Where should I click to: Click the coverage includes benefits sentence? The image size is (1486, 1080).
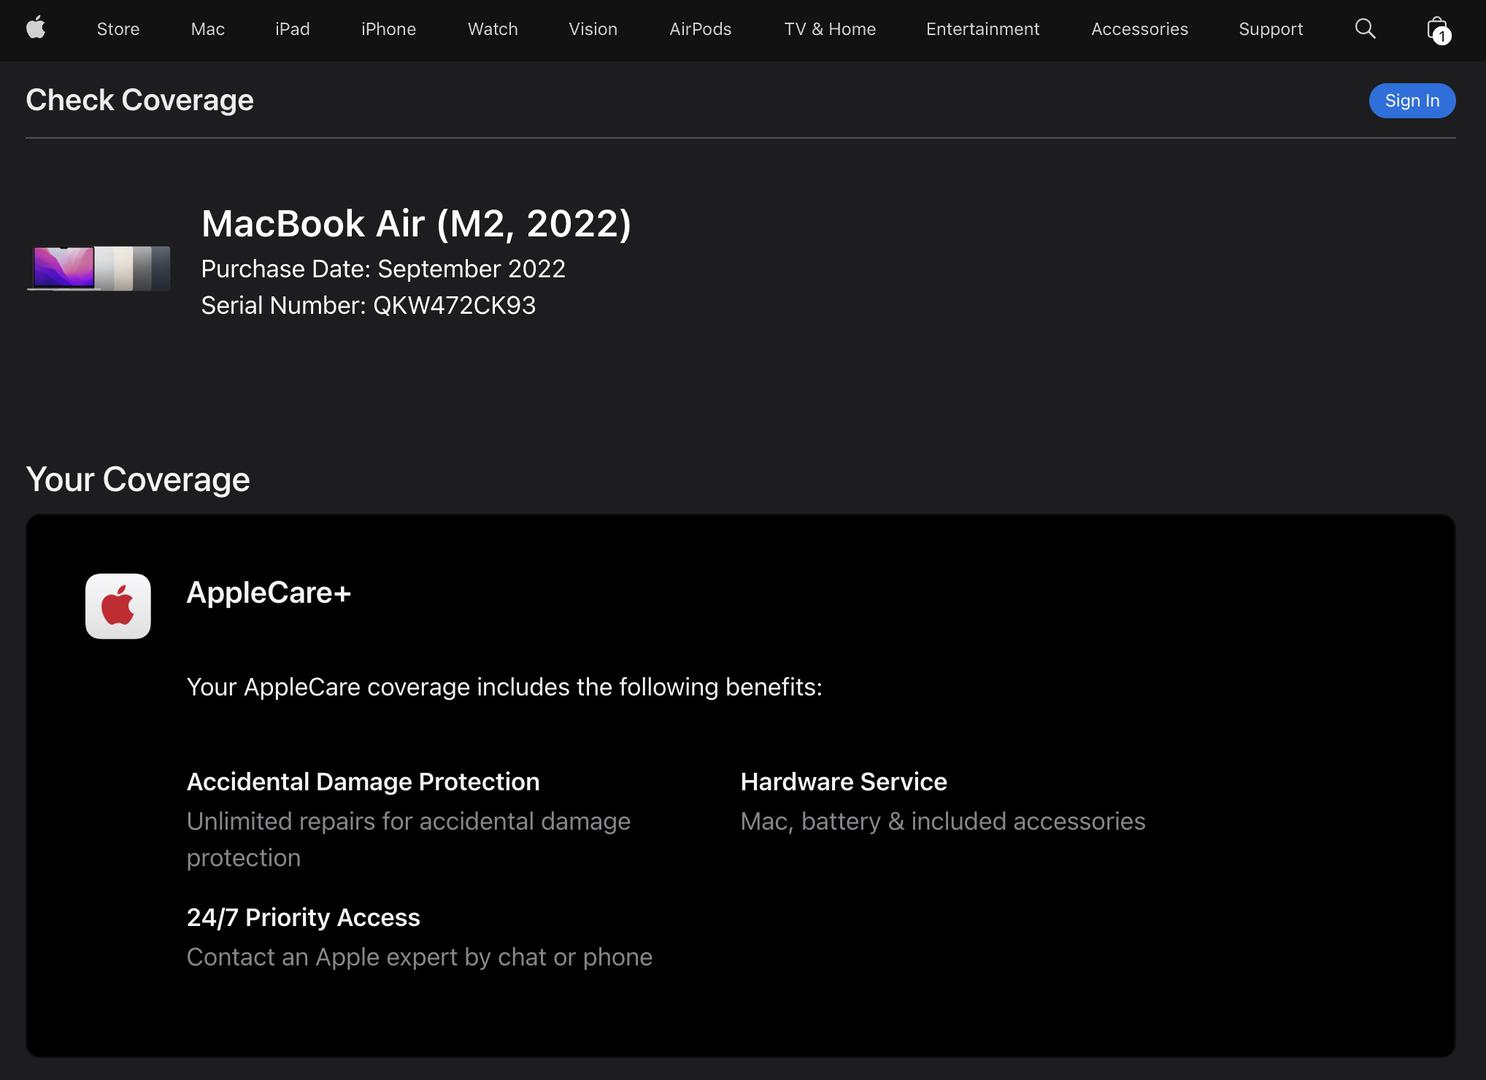(x=504, y=687)
